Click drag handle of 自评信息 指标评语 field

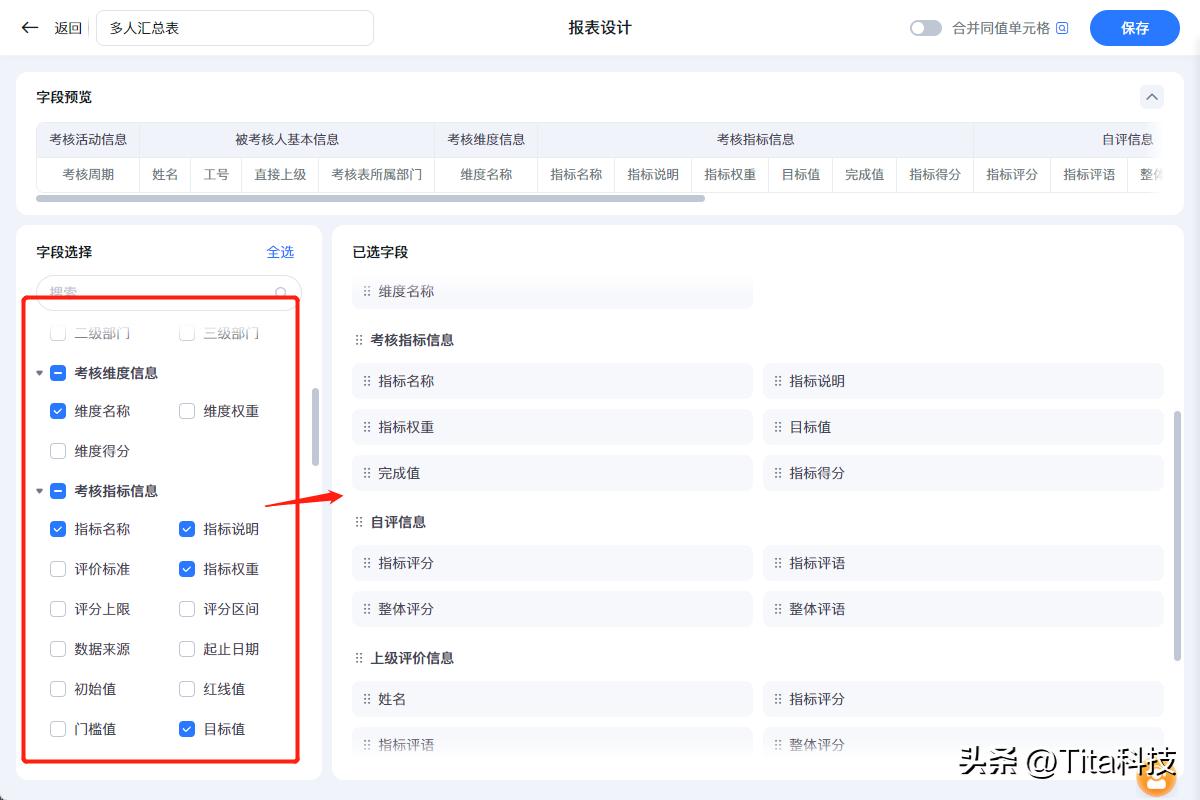(x=778, y=563)
